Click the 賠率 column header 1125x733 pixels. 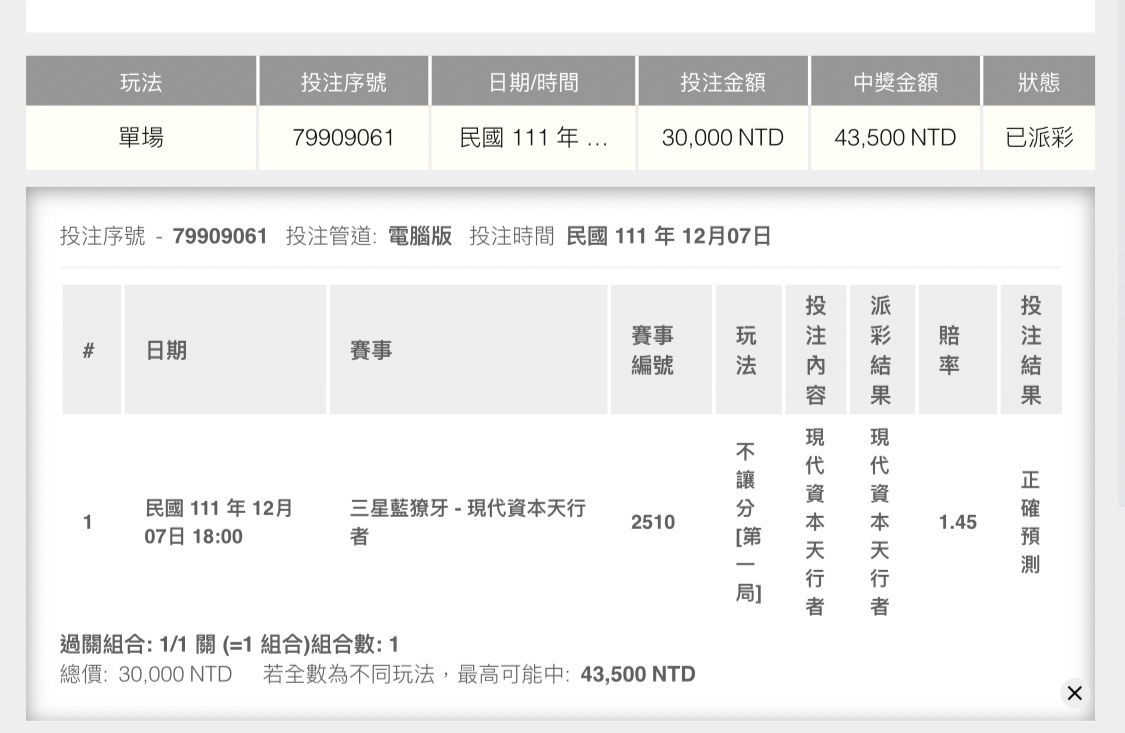(x=957, y=349)
